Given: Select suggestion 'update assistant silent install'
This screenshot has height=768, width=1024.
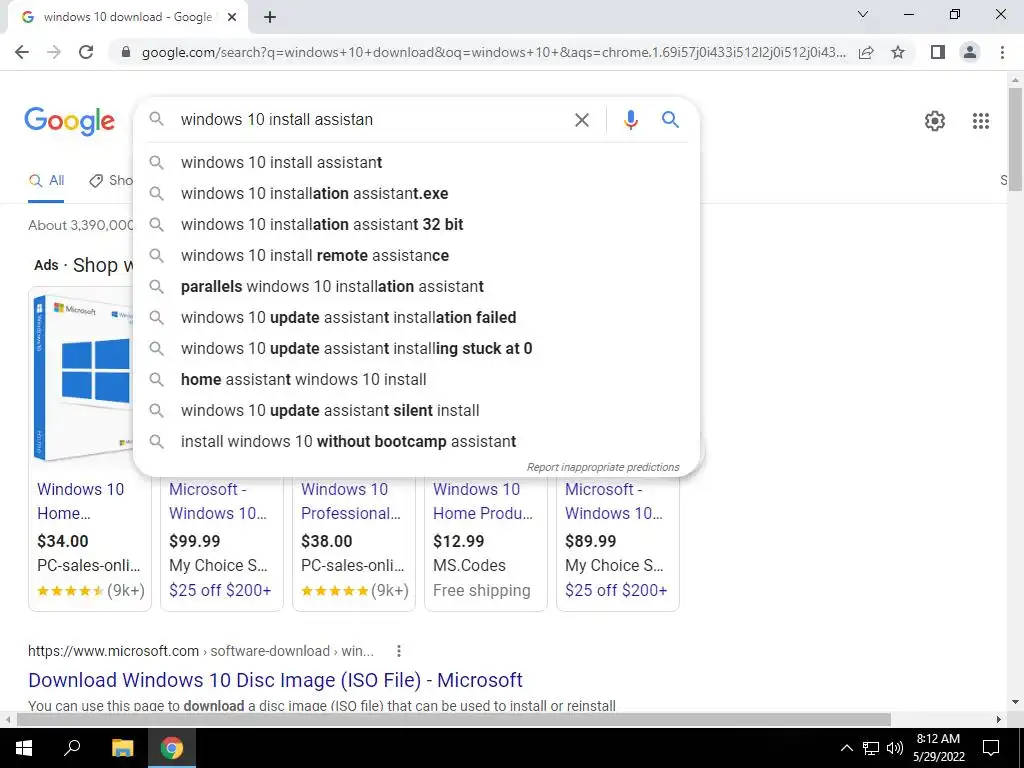Looking at the screenshot, I should pyautogui.click(x=416, y=411).
